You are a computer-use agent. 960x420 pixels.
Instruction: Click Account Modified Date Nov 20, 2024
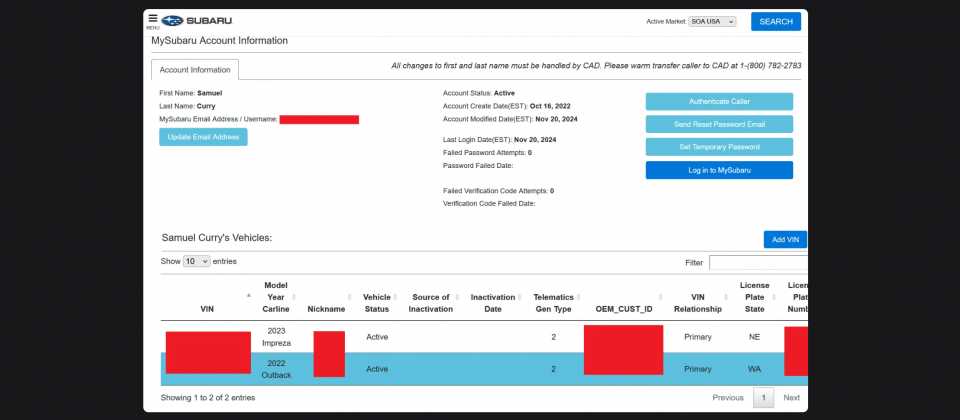point(510,119)
